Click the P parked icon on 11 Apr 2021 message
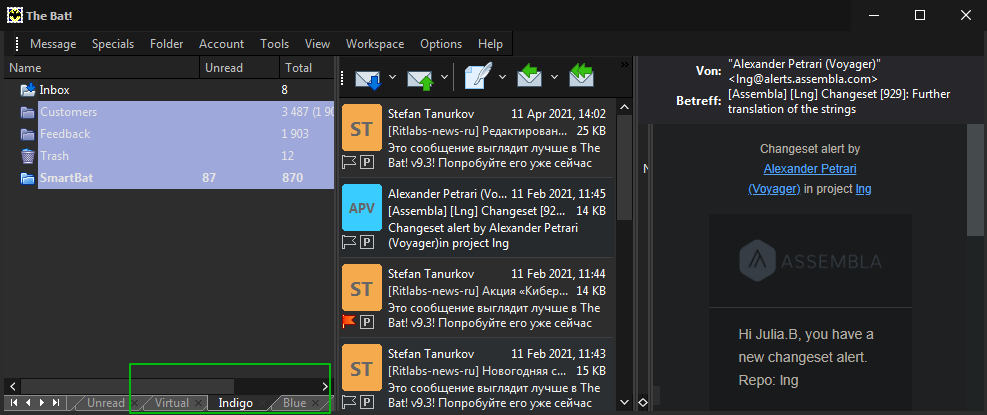 click(367, 162)
